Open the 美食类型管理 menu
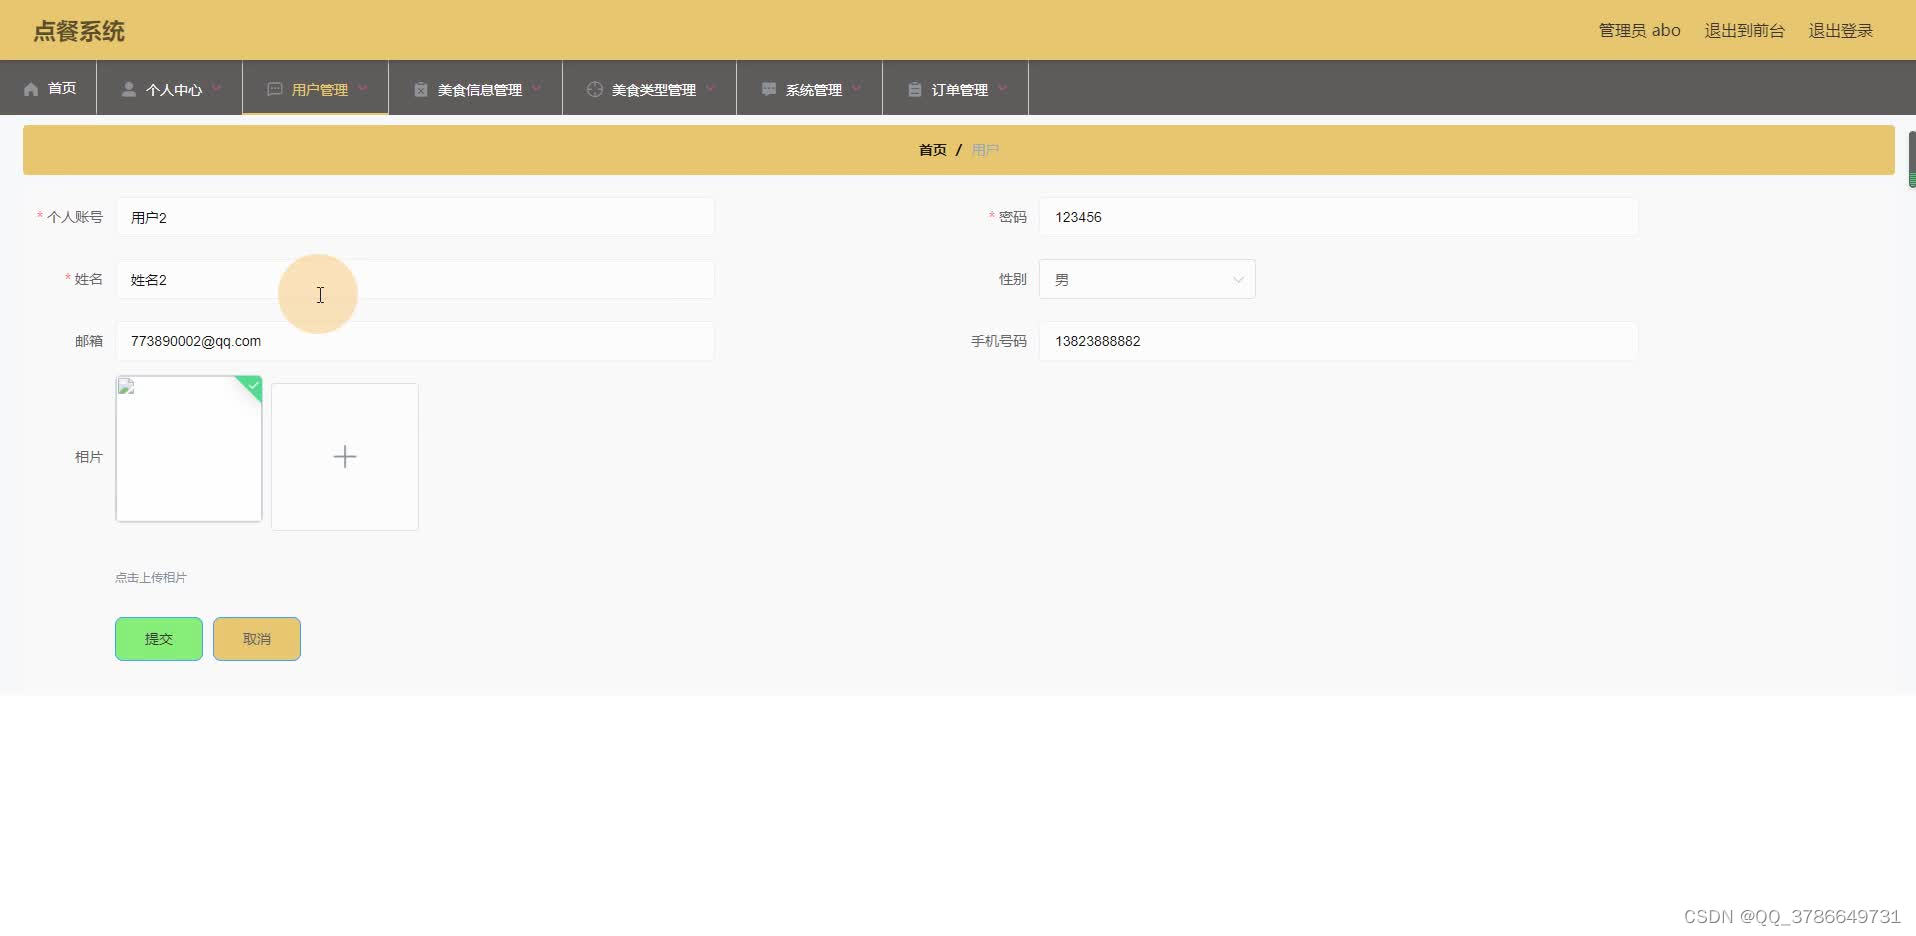Screen dimensions: 1916x936 click(x=650, y=88)
